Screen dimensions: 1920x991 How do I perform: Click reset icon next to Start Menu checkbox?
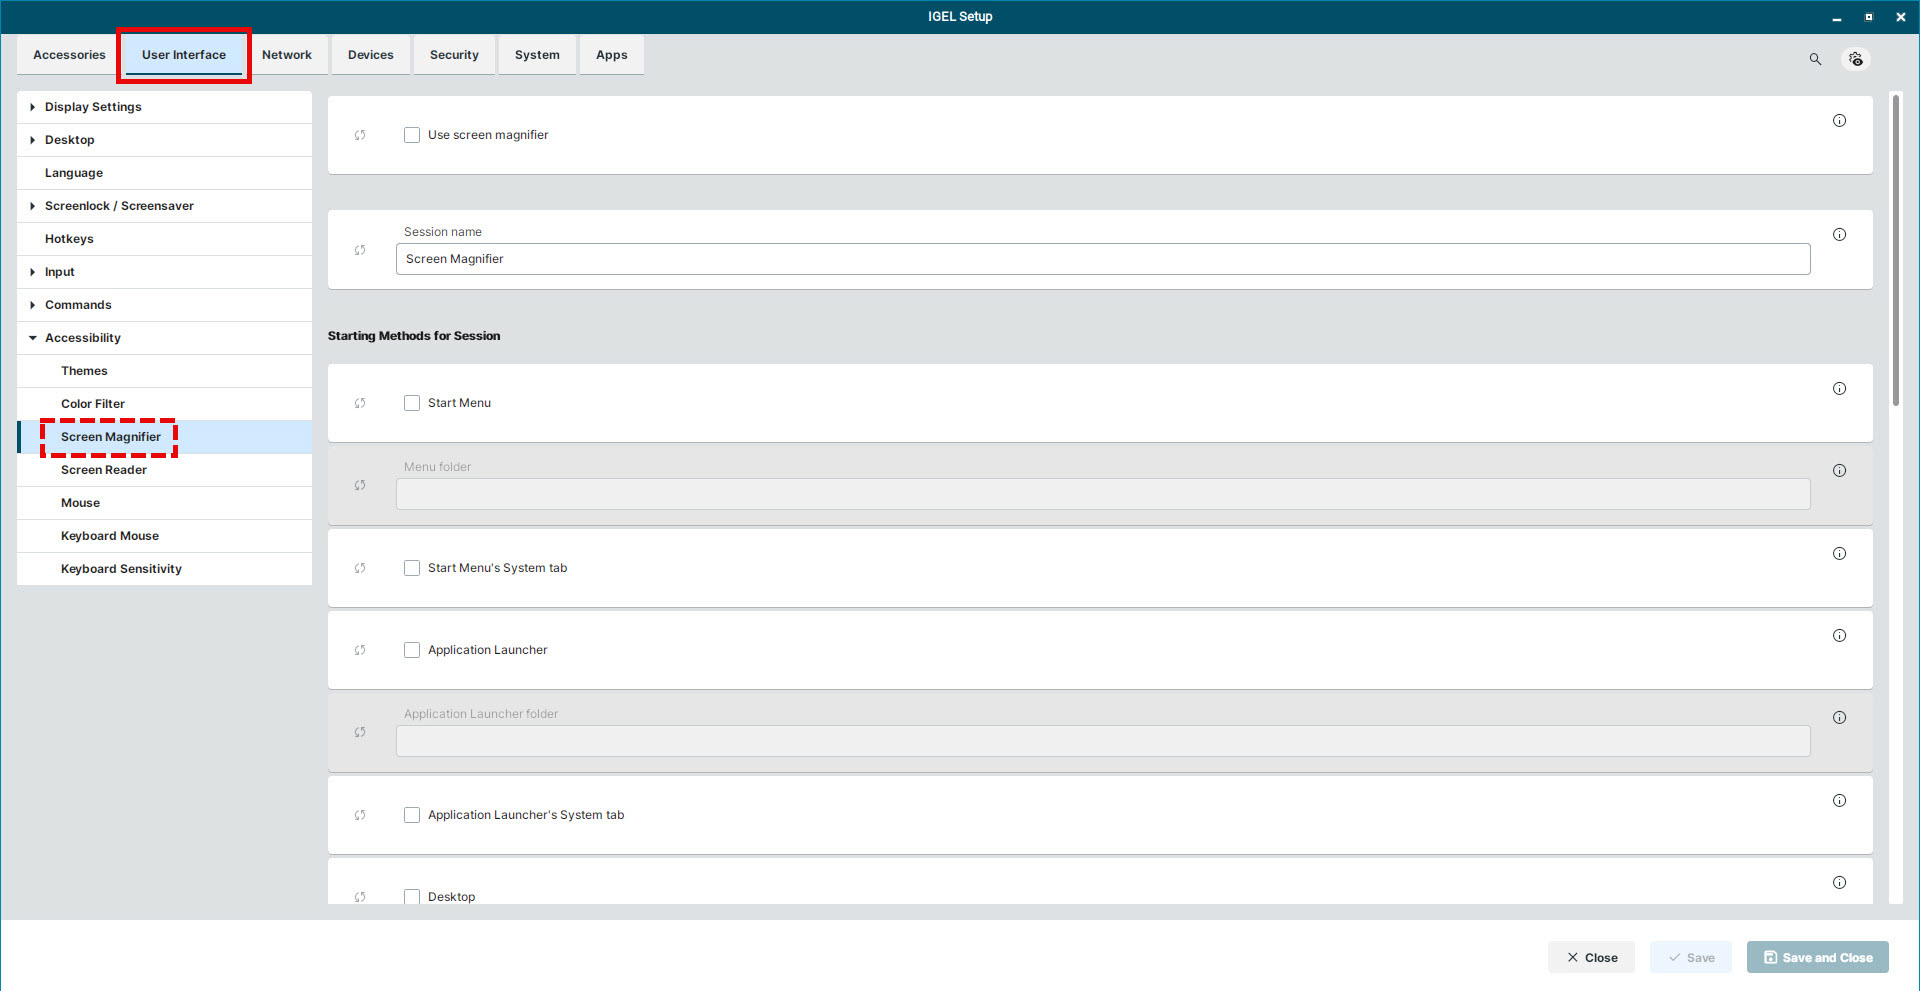[360, 403]
